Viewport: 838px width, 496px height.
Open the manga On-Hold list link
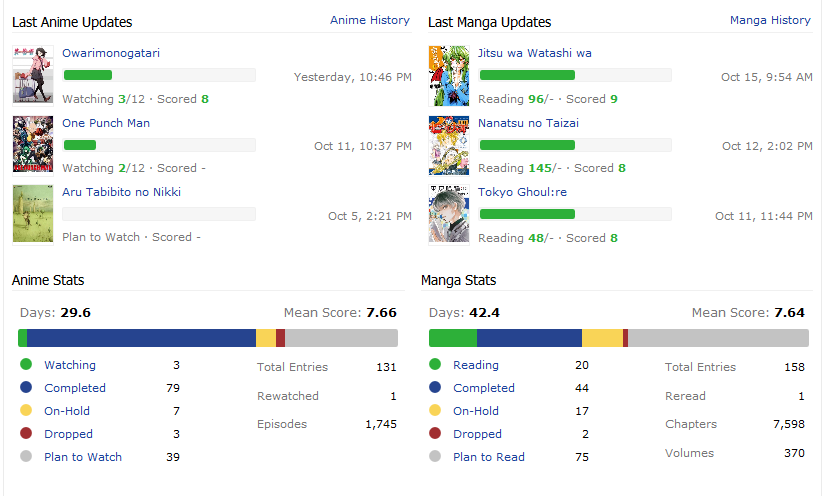pyautogui.click(x=476, y=411)
